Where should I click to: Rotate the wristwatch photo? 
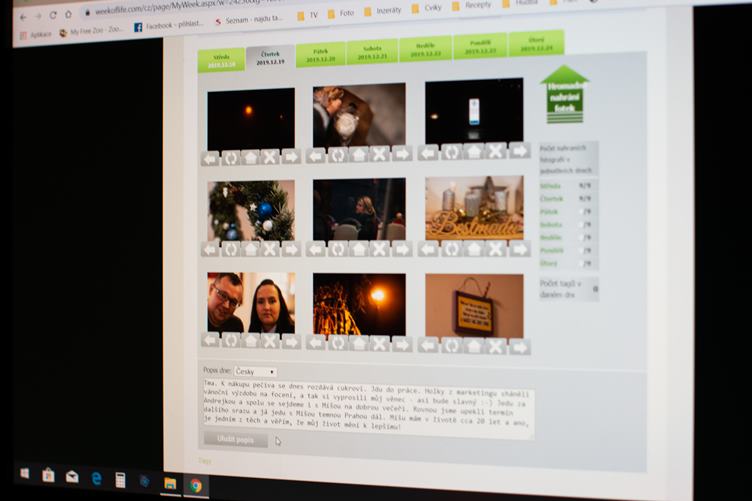(x=338, y=155)
